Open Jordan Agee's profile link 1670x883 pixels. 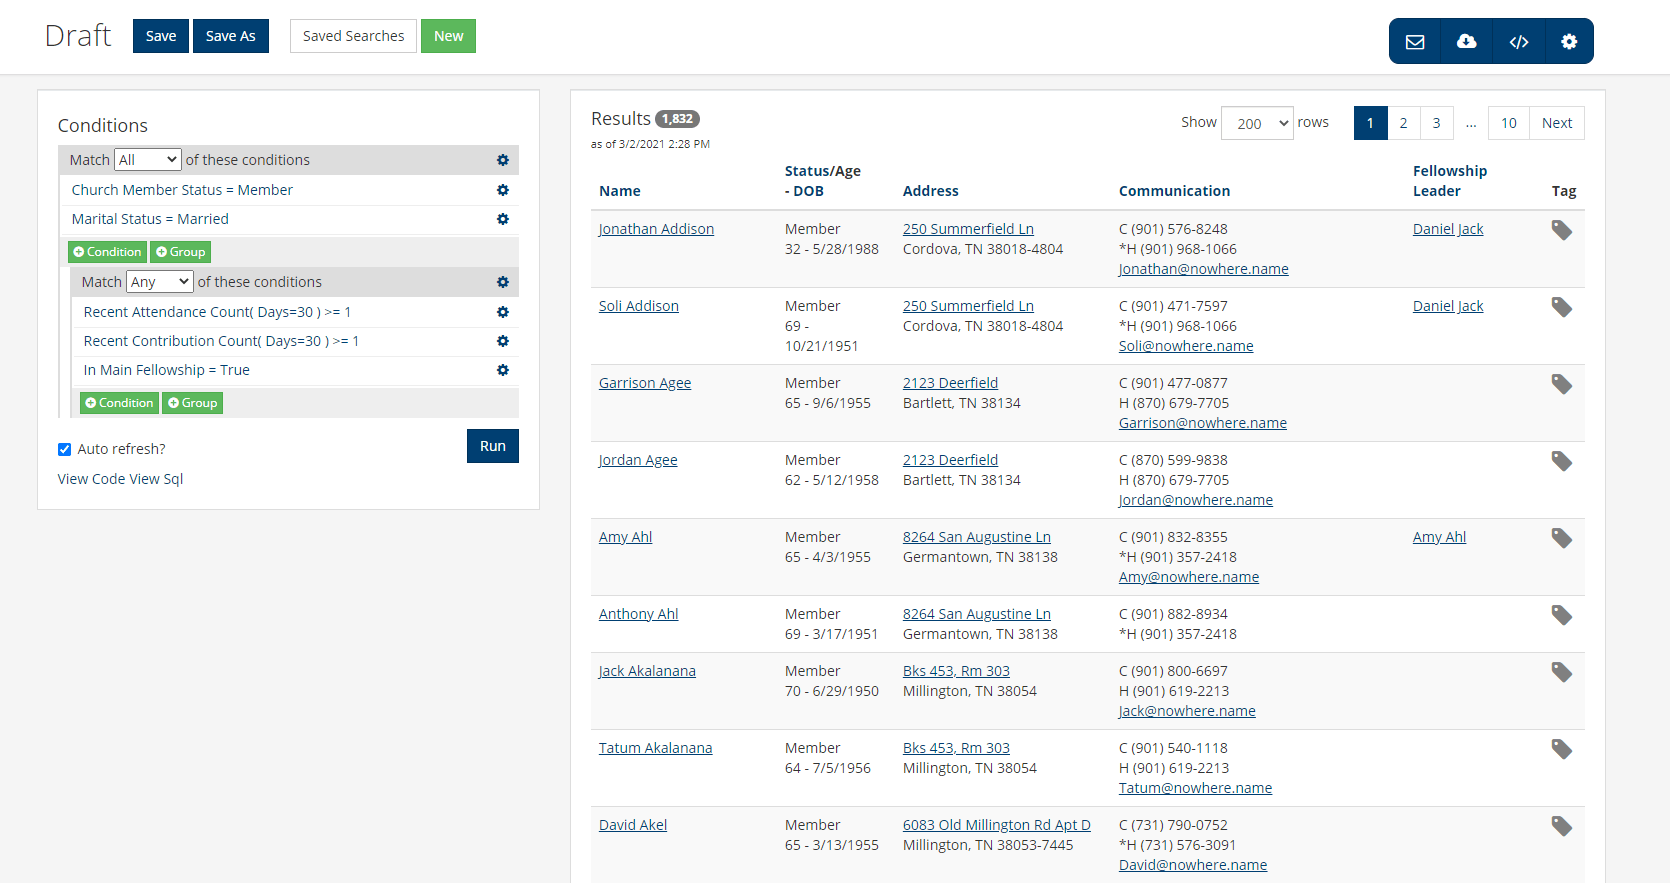[638, 460]
